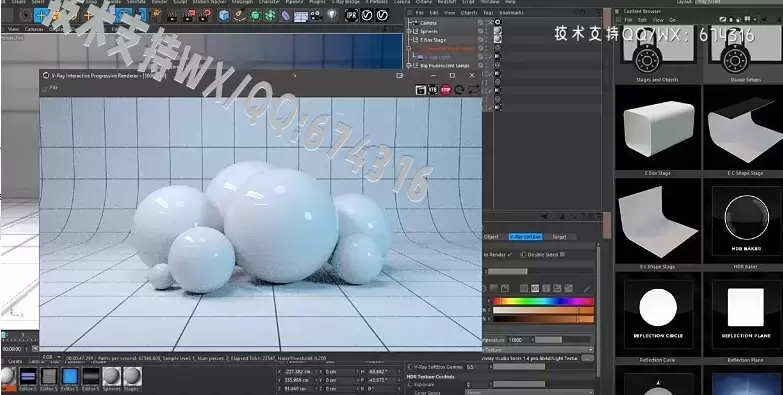Select Big Fluorescent Lamps object

pos(445,65)
